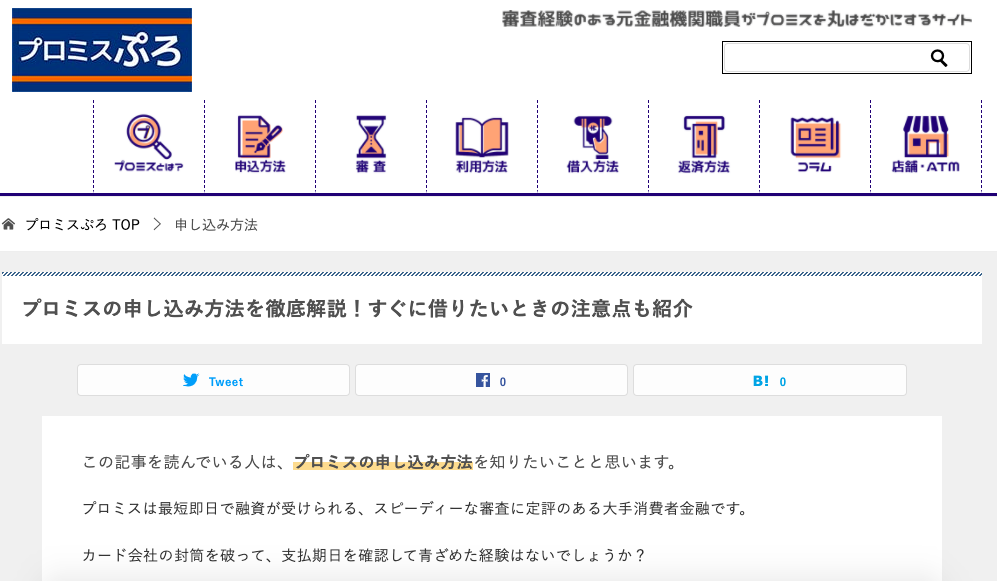This screenshot has width=997, height=581.
Task: Click the プロミスとは？ magnifying glass icon
Action: point(149,136)
